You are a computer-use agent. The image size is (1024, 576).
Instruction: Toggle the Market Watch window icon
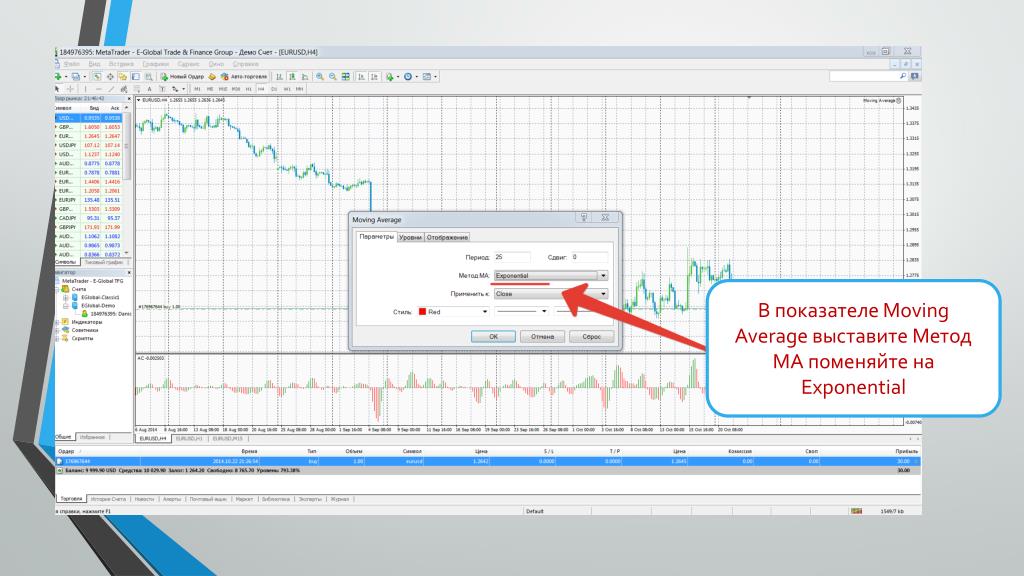(x=97, y=76)
